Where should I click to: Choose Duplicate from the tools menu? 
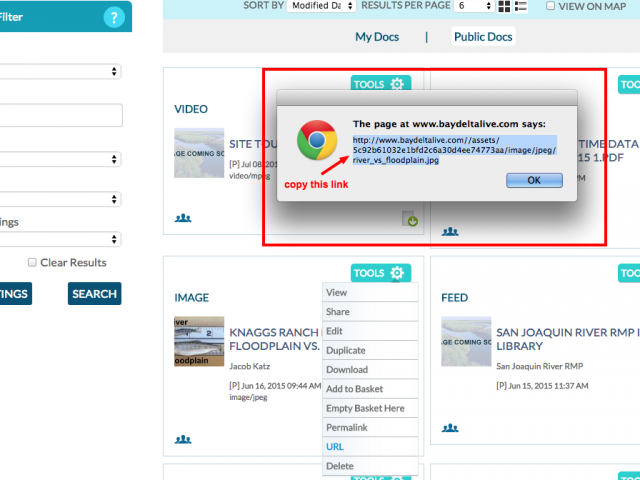tap(370, 350)
